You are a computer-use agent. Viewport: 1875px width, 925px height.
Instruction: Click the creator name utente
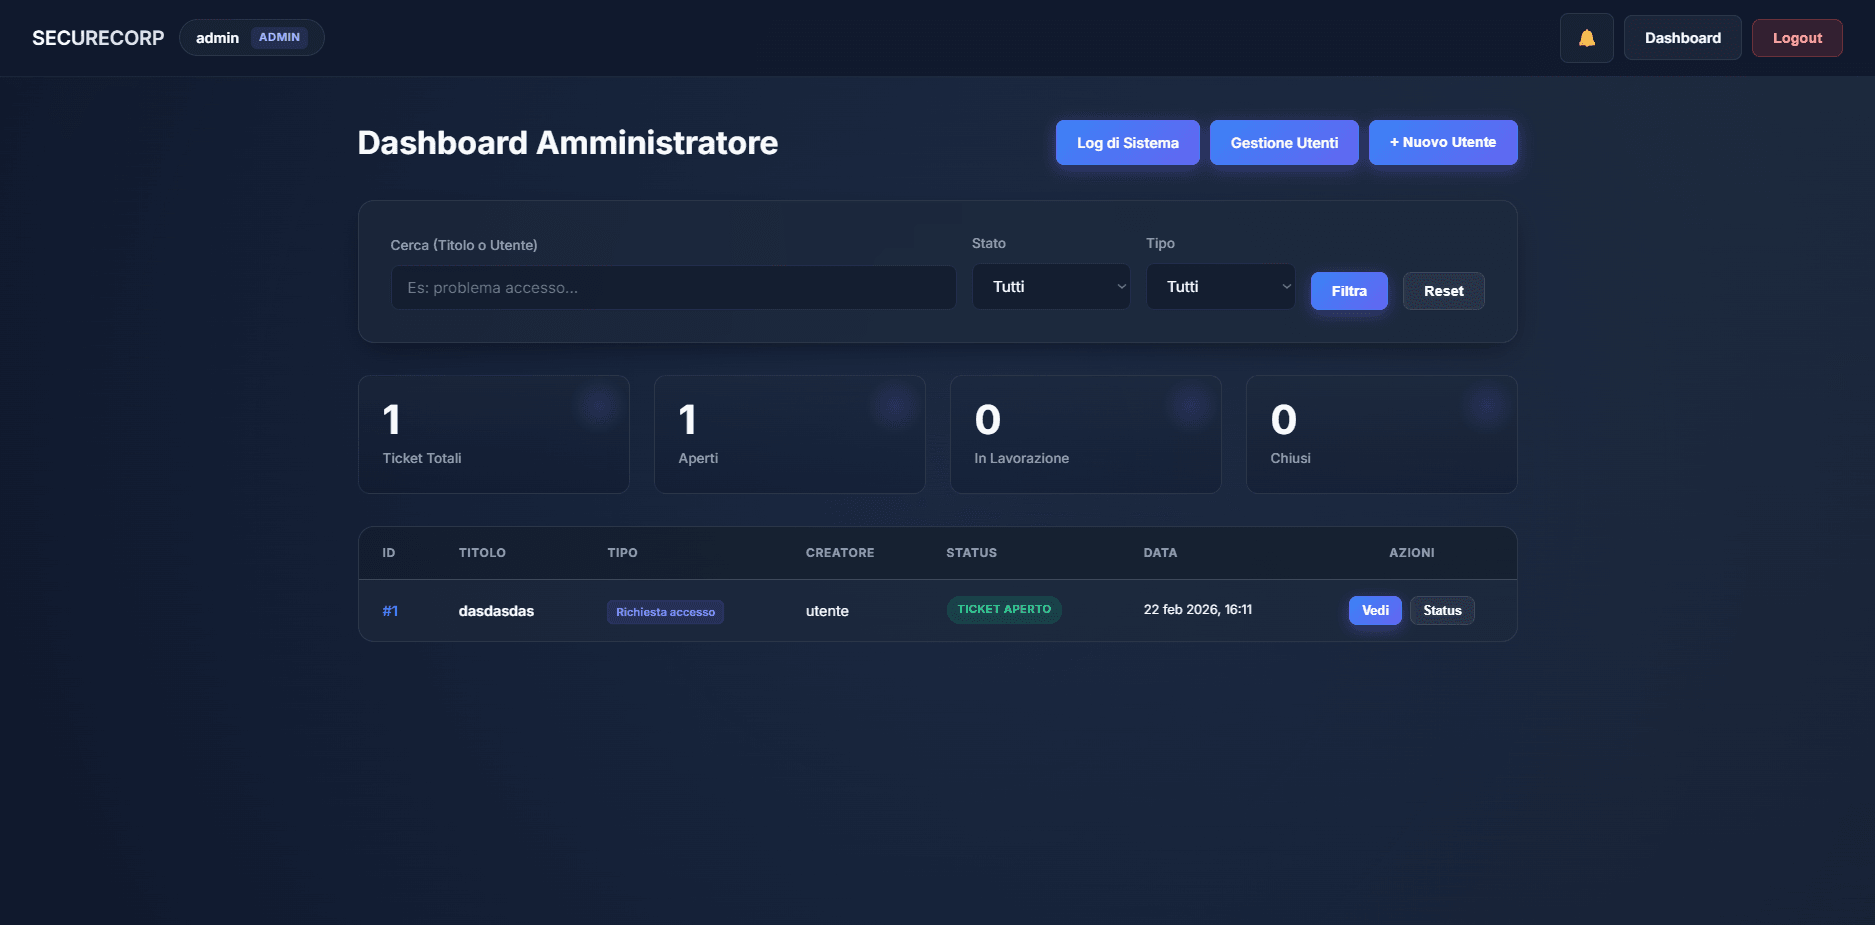pyautogui.click(x=827, y=611)
